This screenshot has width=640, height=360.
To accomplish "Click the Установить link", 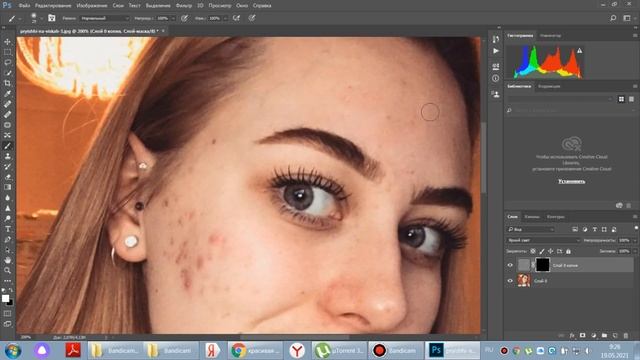I will tap(571, 181).
